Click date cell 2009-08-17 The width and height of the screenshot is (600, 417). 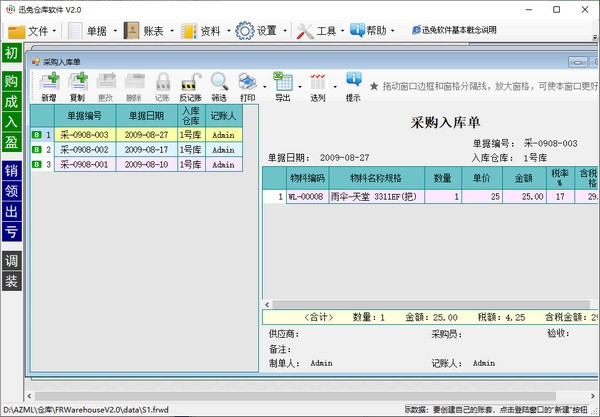coord(147,150)
